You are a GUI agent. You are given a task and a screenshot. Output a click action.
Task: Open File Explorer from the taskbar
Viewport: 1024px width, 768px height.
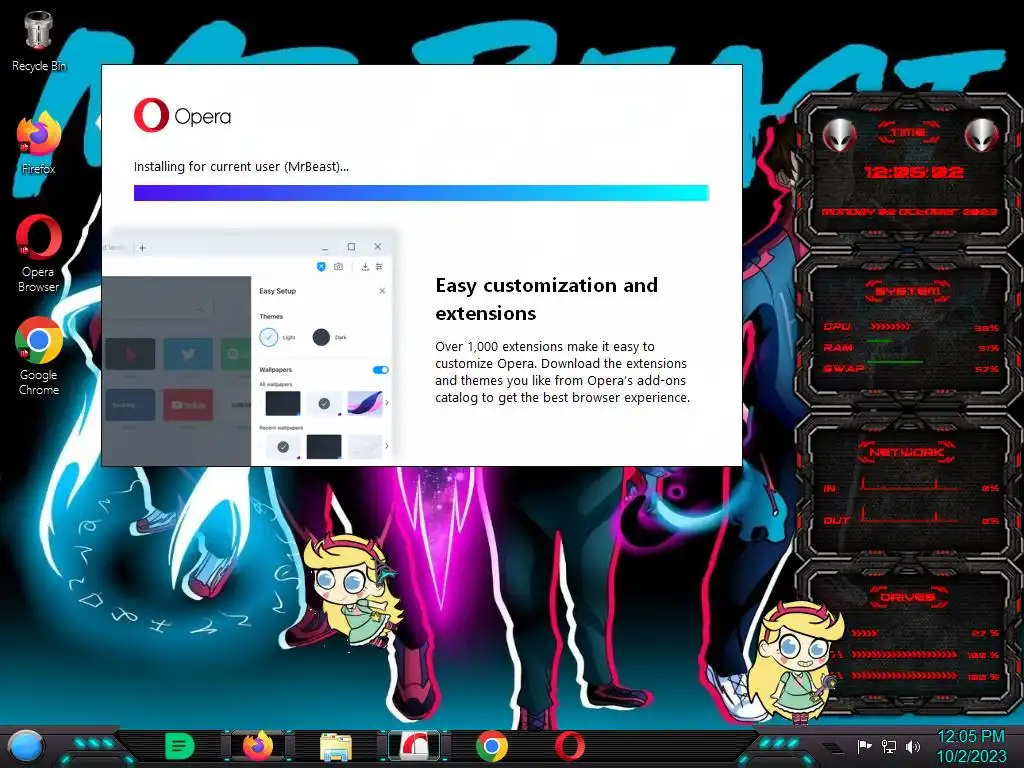(336, 747)
